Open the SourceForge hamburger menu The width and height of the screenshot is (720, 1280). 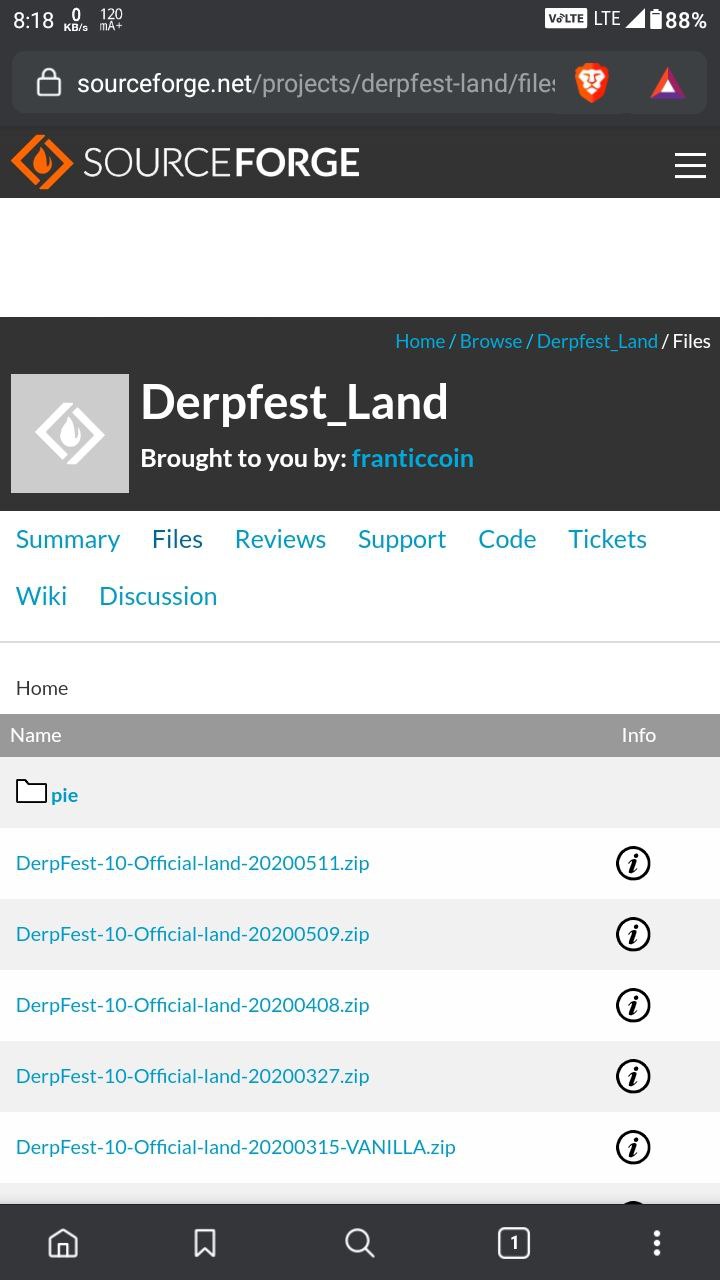point(690,165)
